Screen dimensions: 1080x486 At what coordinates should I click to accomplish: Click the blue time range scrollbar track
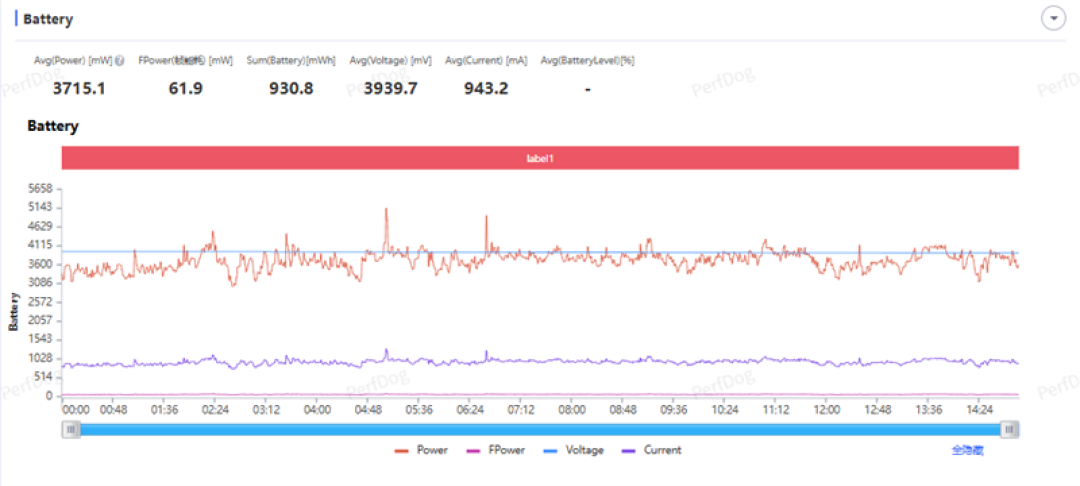(540, 430)
